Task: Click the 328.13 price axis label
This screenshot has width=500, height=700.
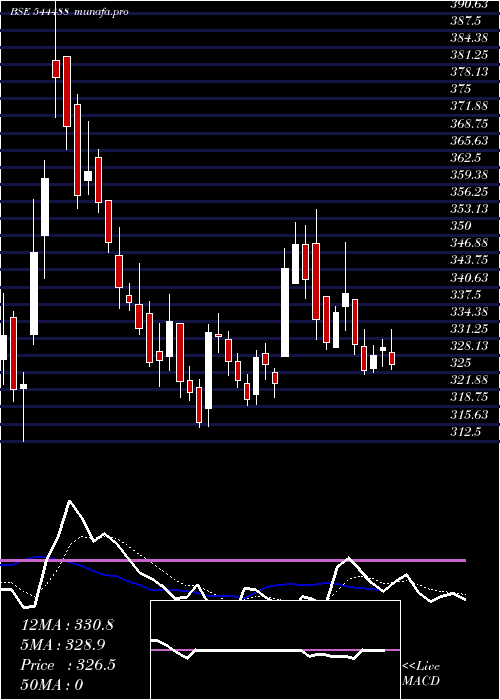Action: [x=471, y=346]
